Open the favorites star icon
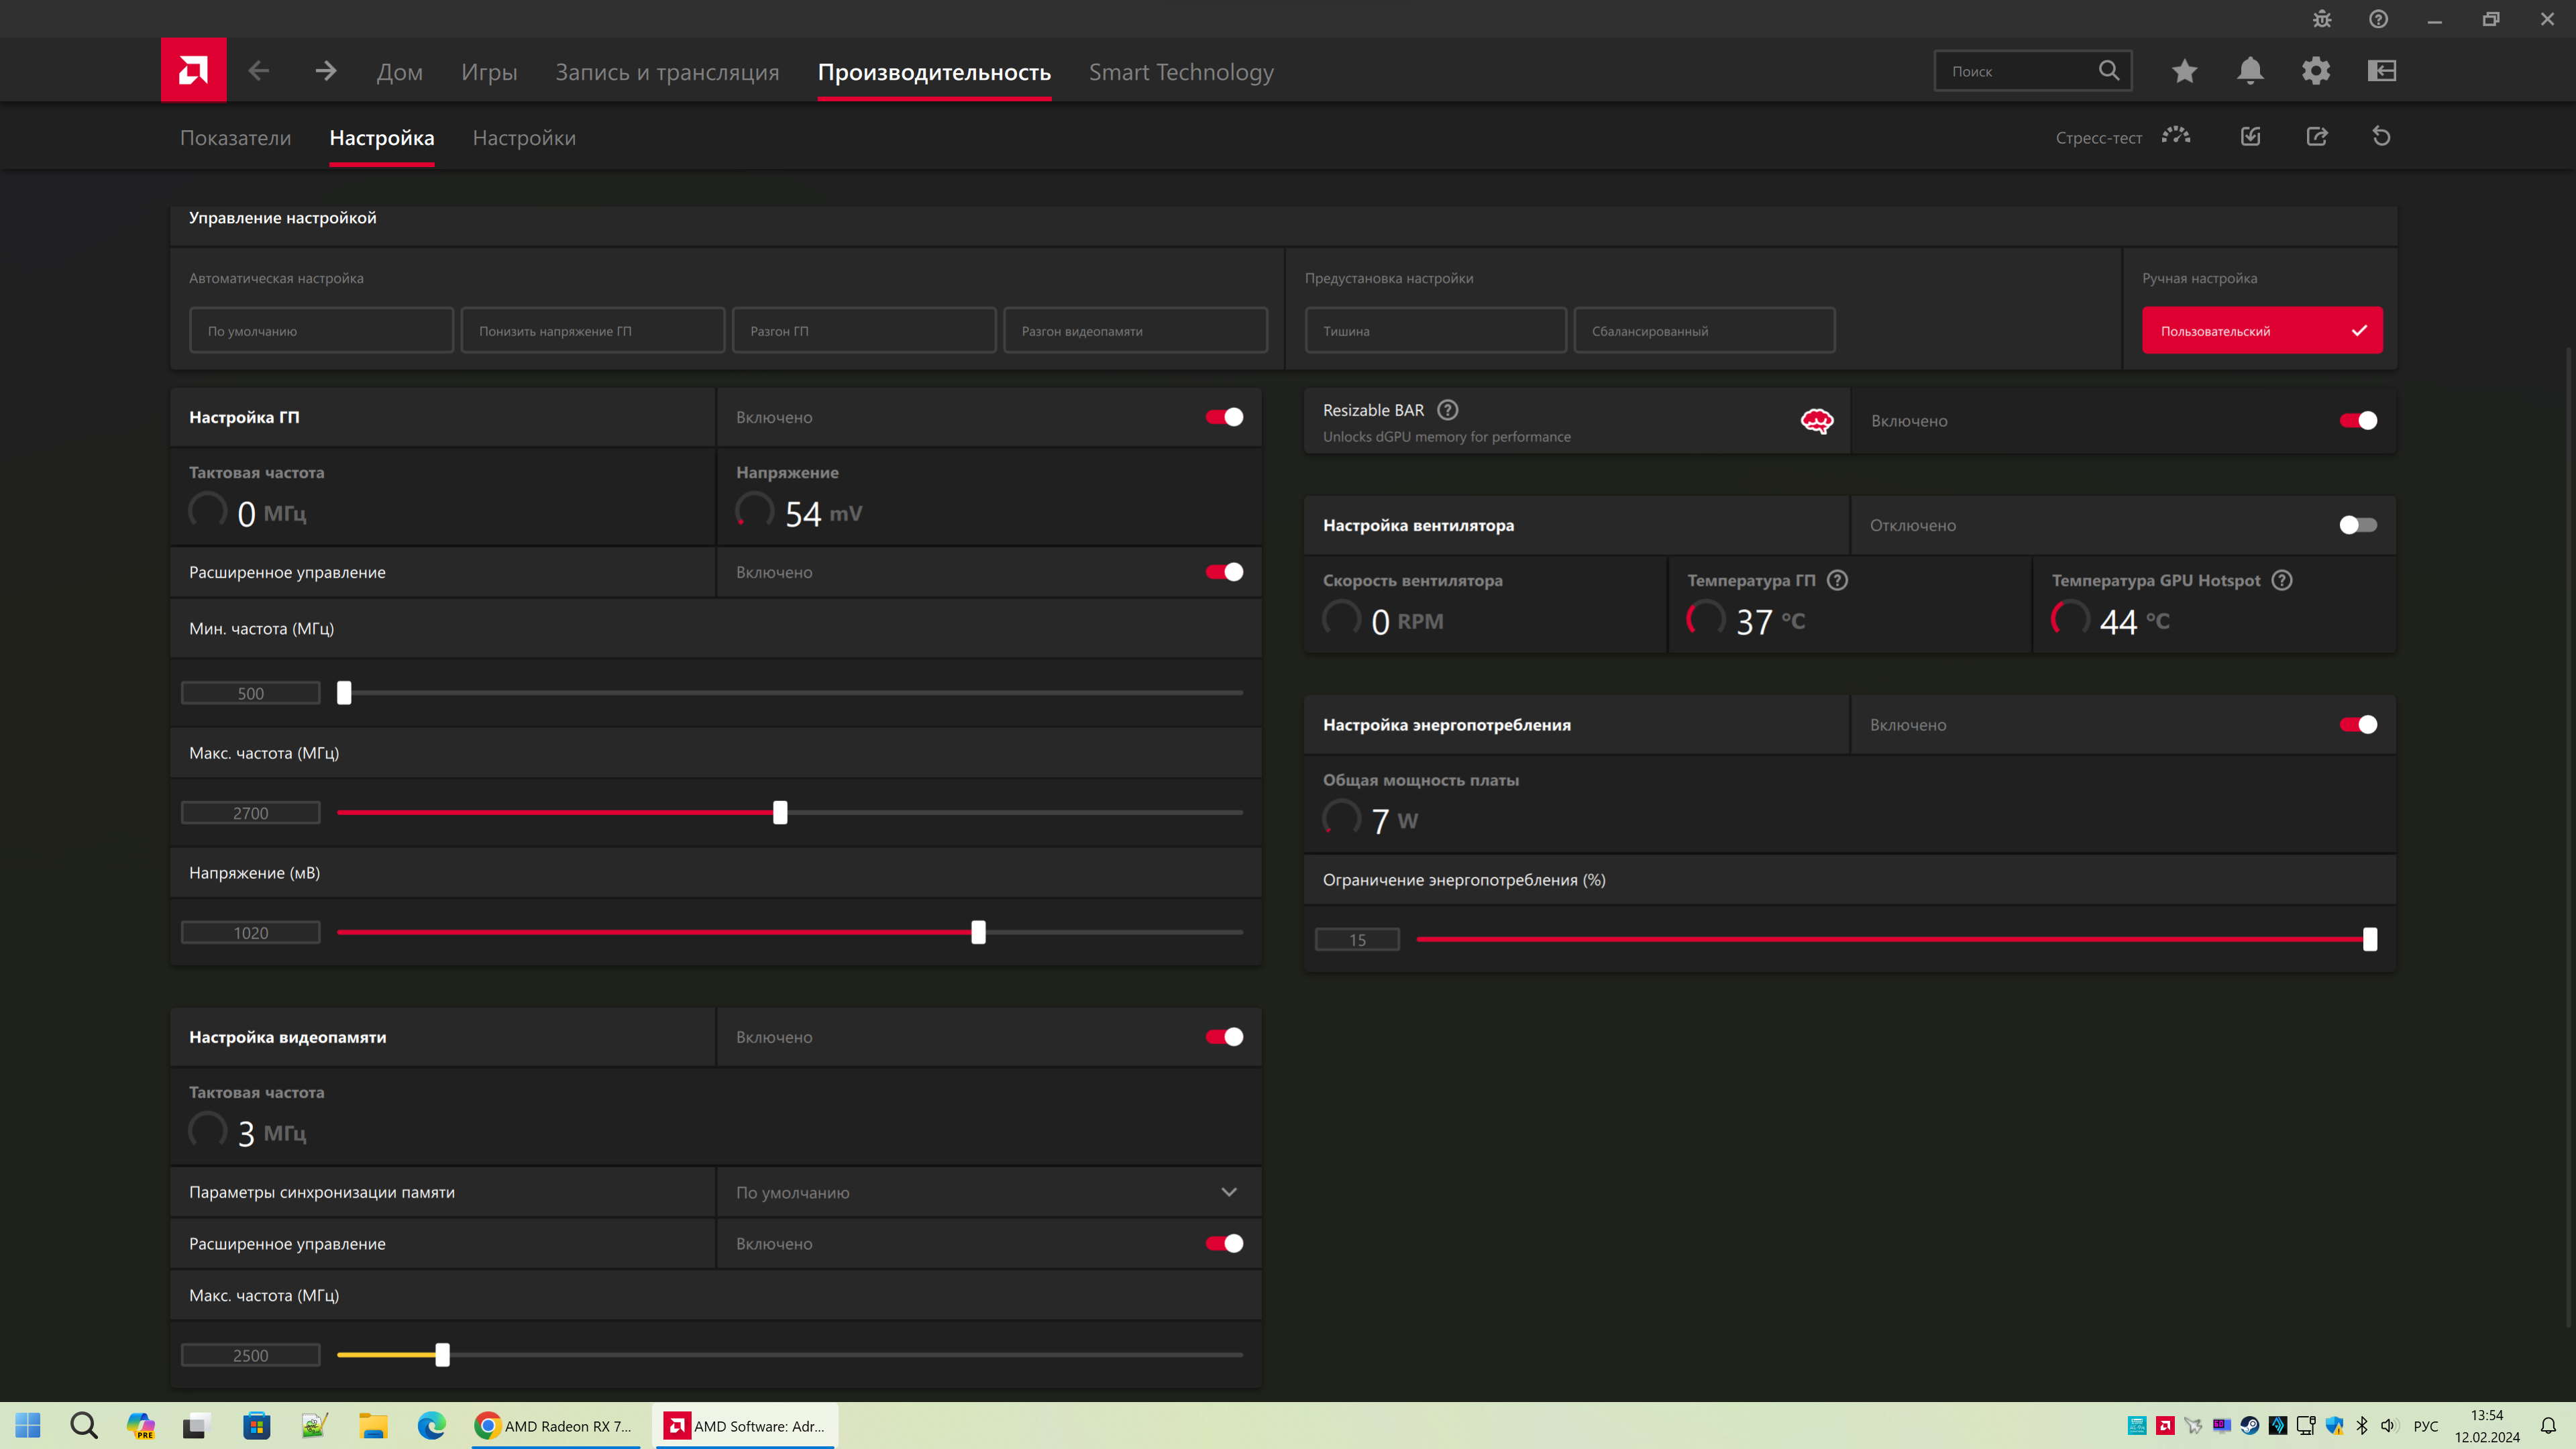This screenshot has height=1449, width=2576. pos(2184,71)
